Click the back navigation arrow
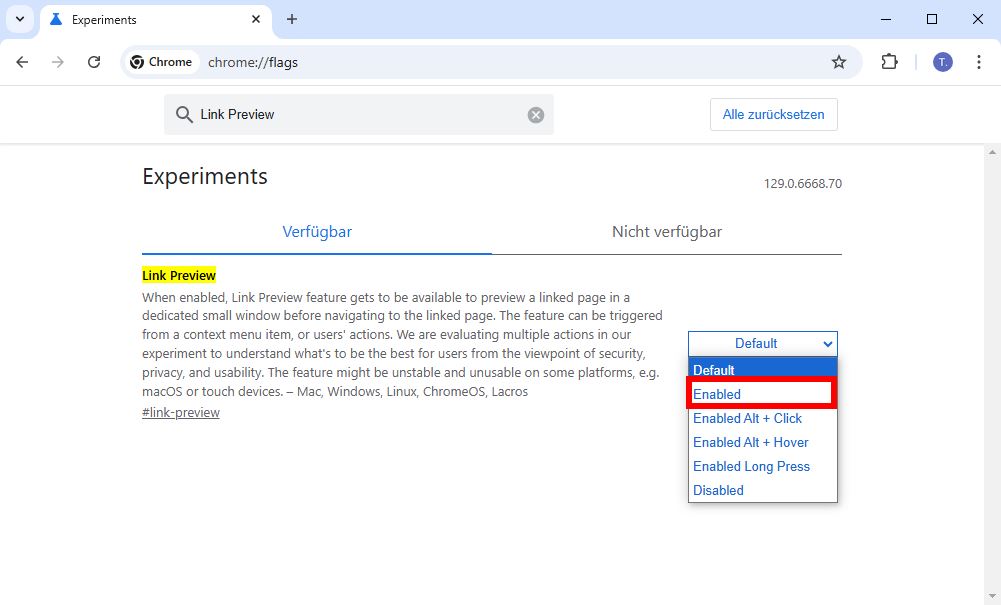This screenshot has width=1001, height=605. [22, 61]
